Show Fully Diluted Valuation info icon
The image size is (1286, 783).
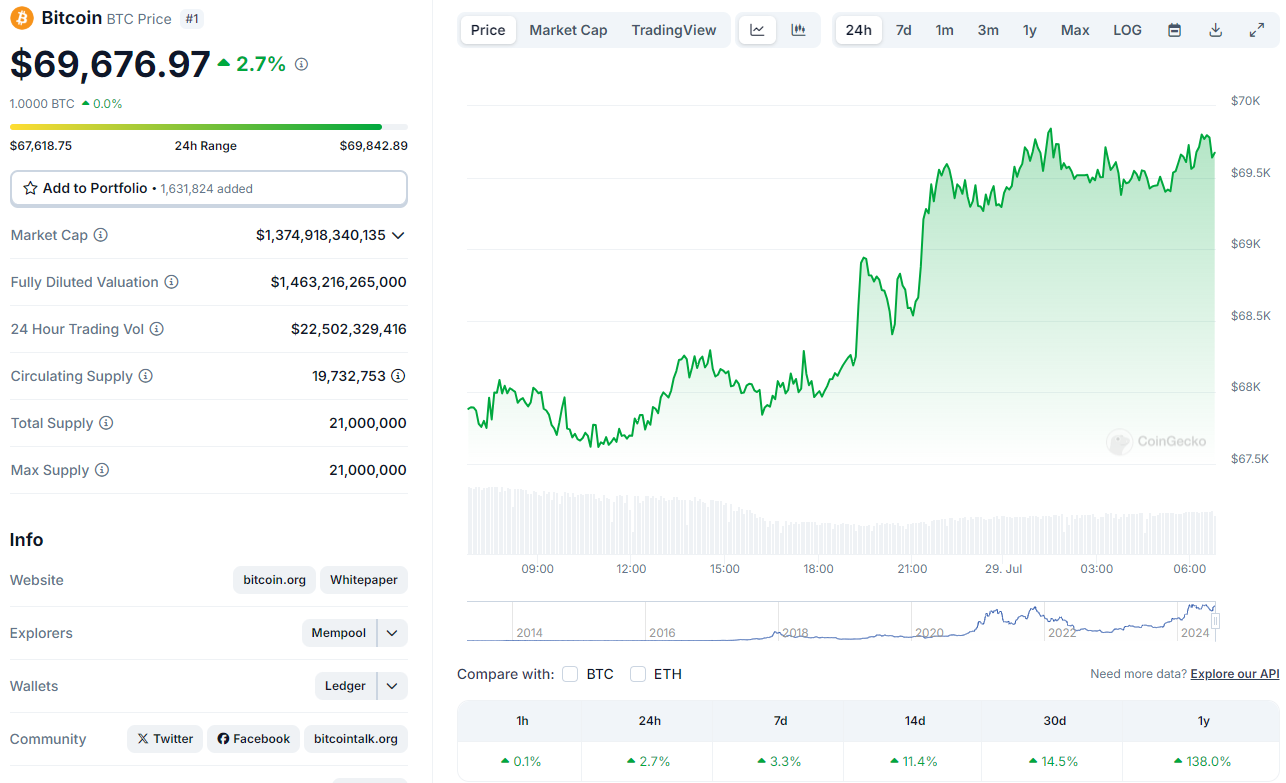point(171,282)
